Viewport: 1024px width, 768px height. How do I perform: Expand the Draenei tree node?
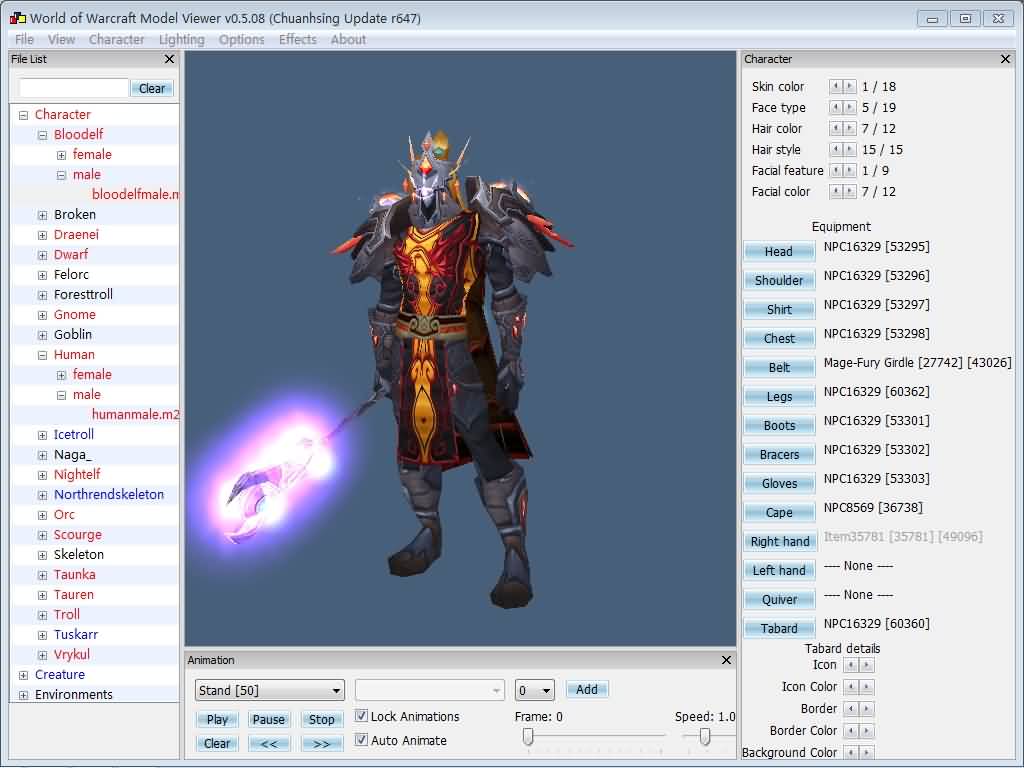point(42,235)
